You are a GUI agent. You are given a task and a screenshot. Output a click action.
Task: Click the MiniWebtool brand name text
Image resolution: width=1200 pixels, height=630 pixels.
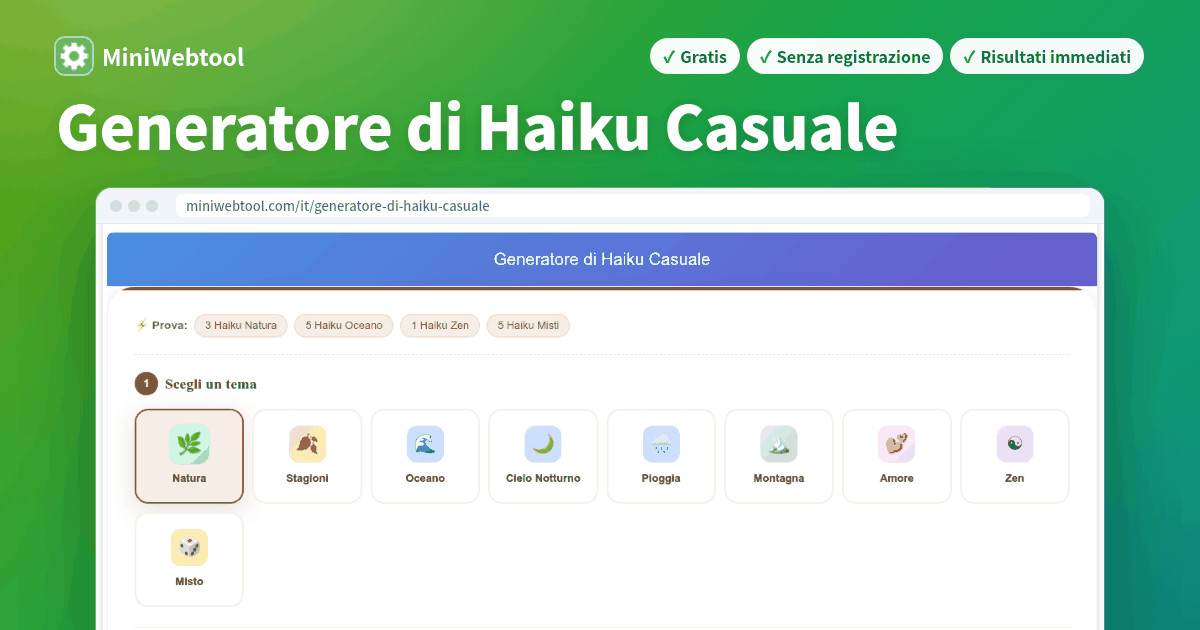point(173,58)
